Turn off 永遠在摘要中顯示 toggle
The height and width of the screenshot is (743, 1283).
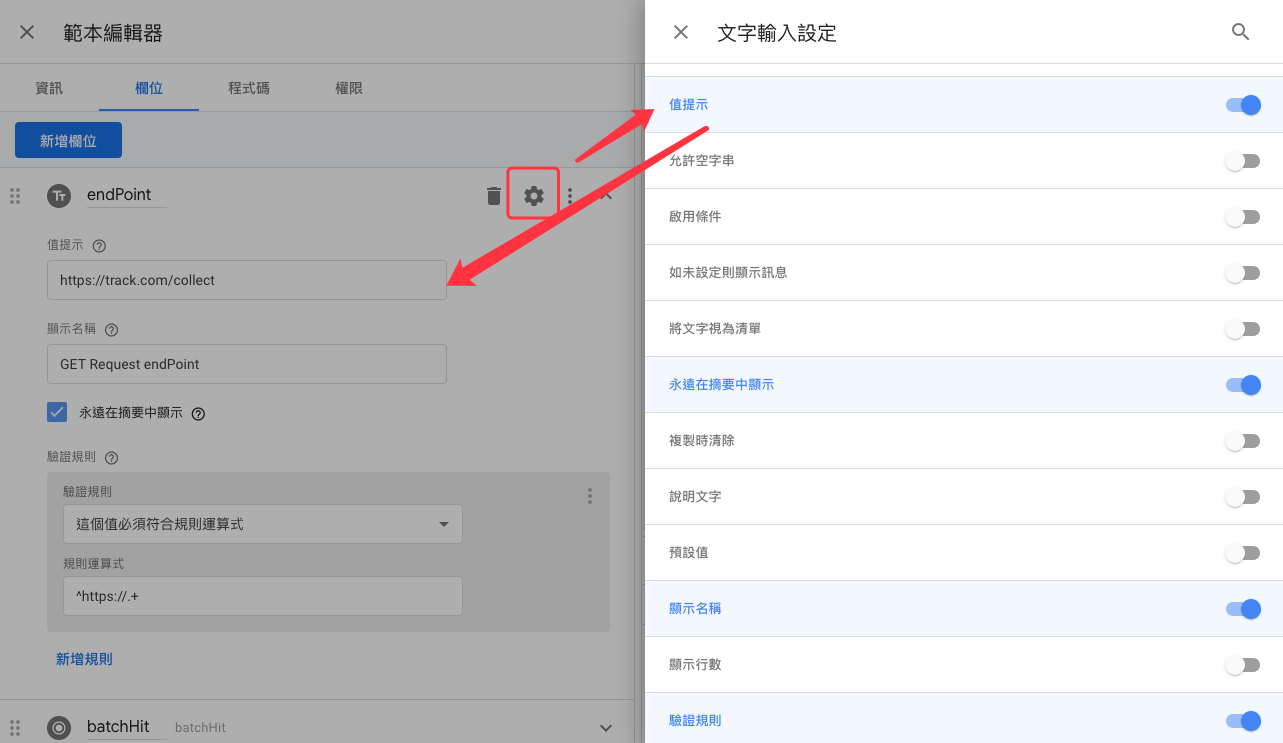pyautogui.click(x=1243, y=385)
